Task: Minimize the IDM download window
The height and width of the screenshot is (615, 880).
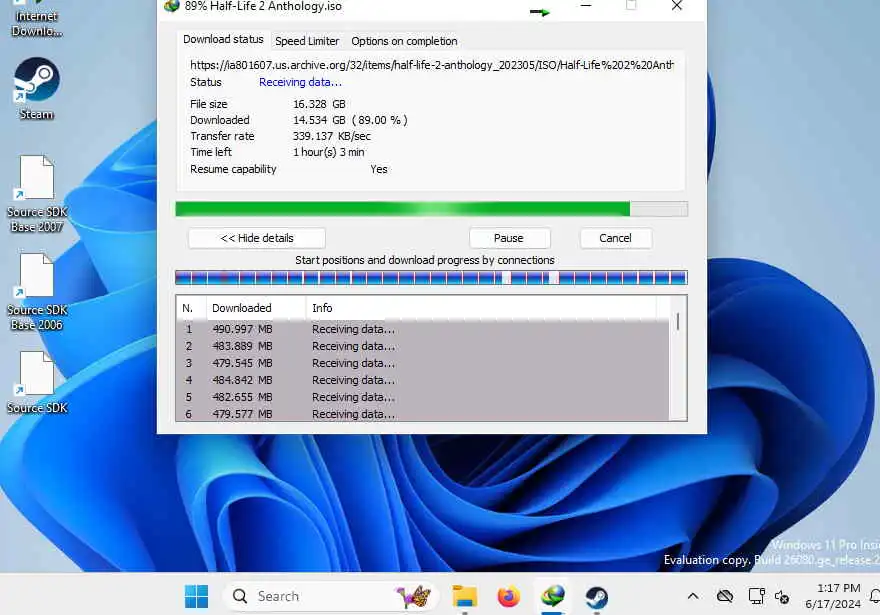Action: pyautogui.click(x=586, y=6)
